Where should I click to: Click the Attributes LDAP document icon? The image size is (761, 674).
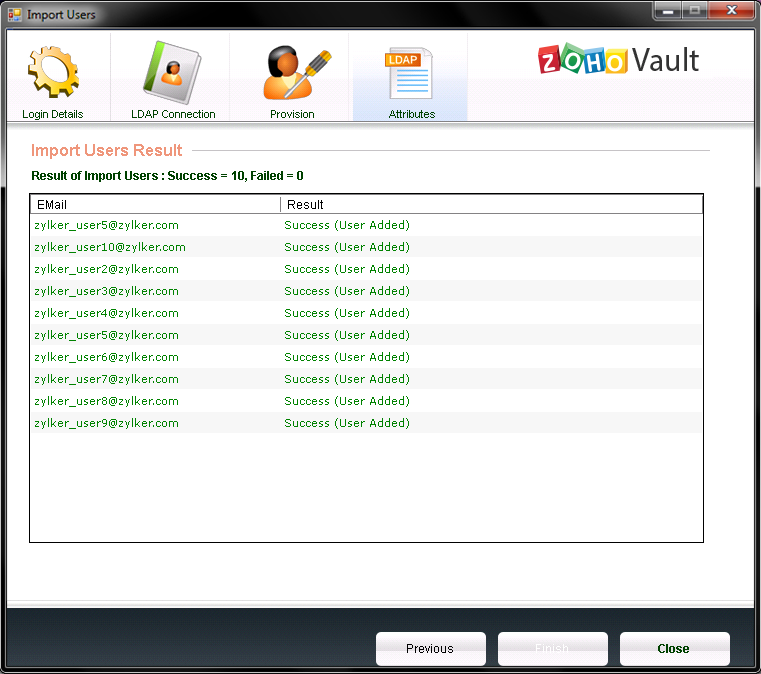(410, 72)
